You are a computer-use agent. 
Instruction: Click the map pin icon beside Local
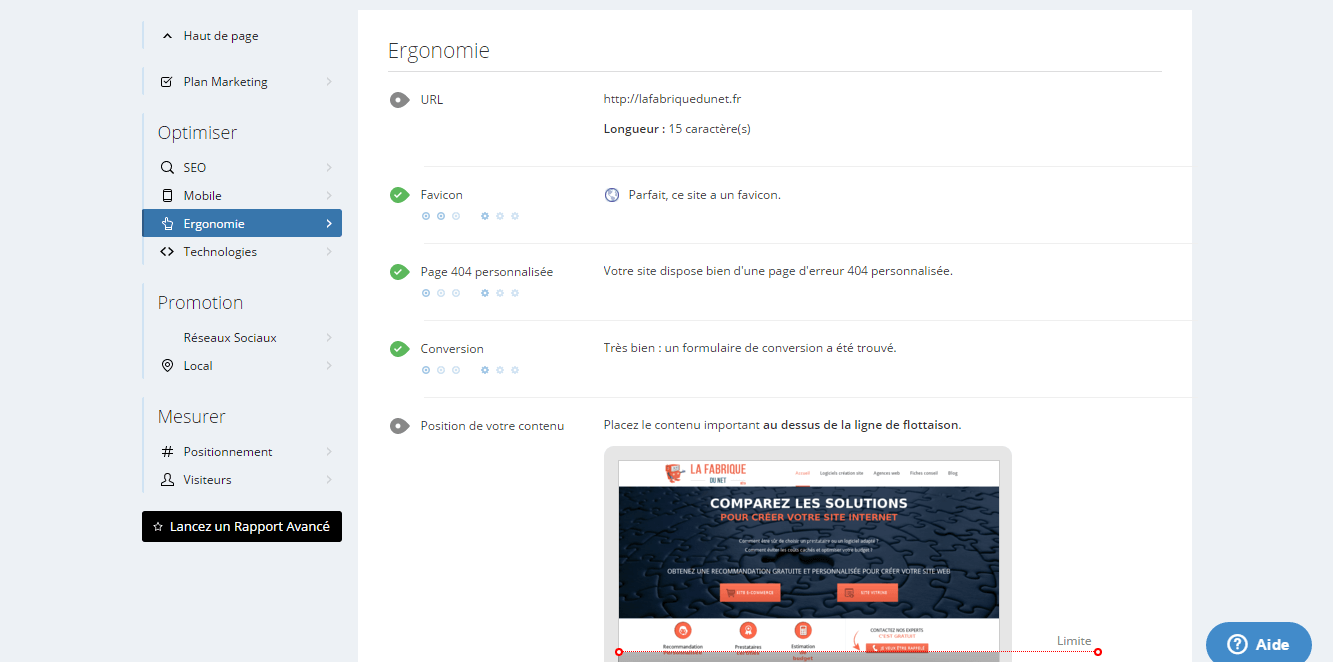click(167, 366)
